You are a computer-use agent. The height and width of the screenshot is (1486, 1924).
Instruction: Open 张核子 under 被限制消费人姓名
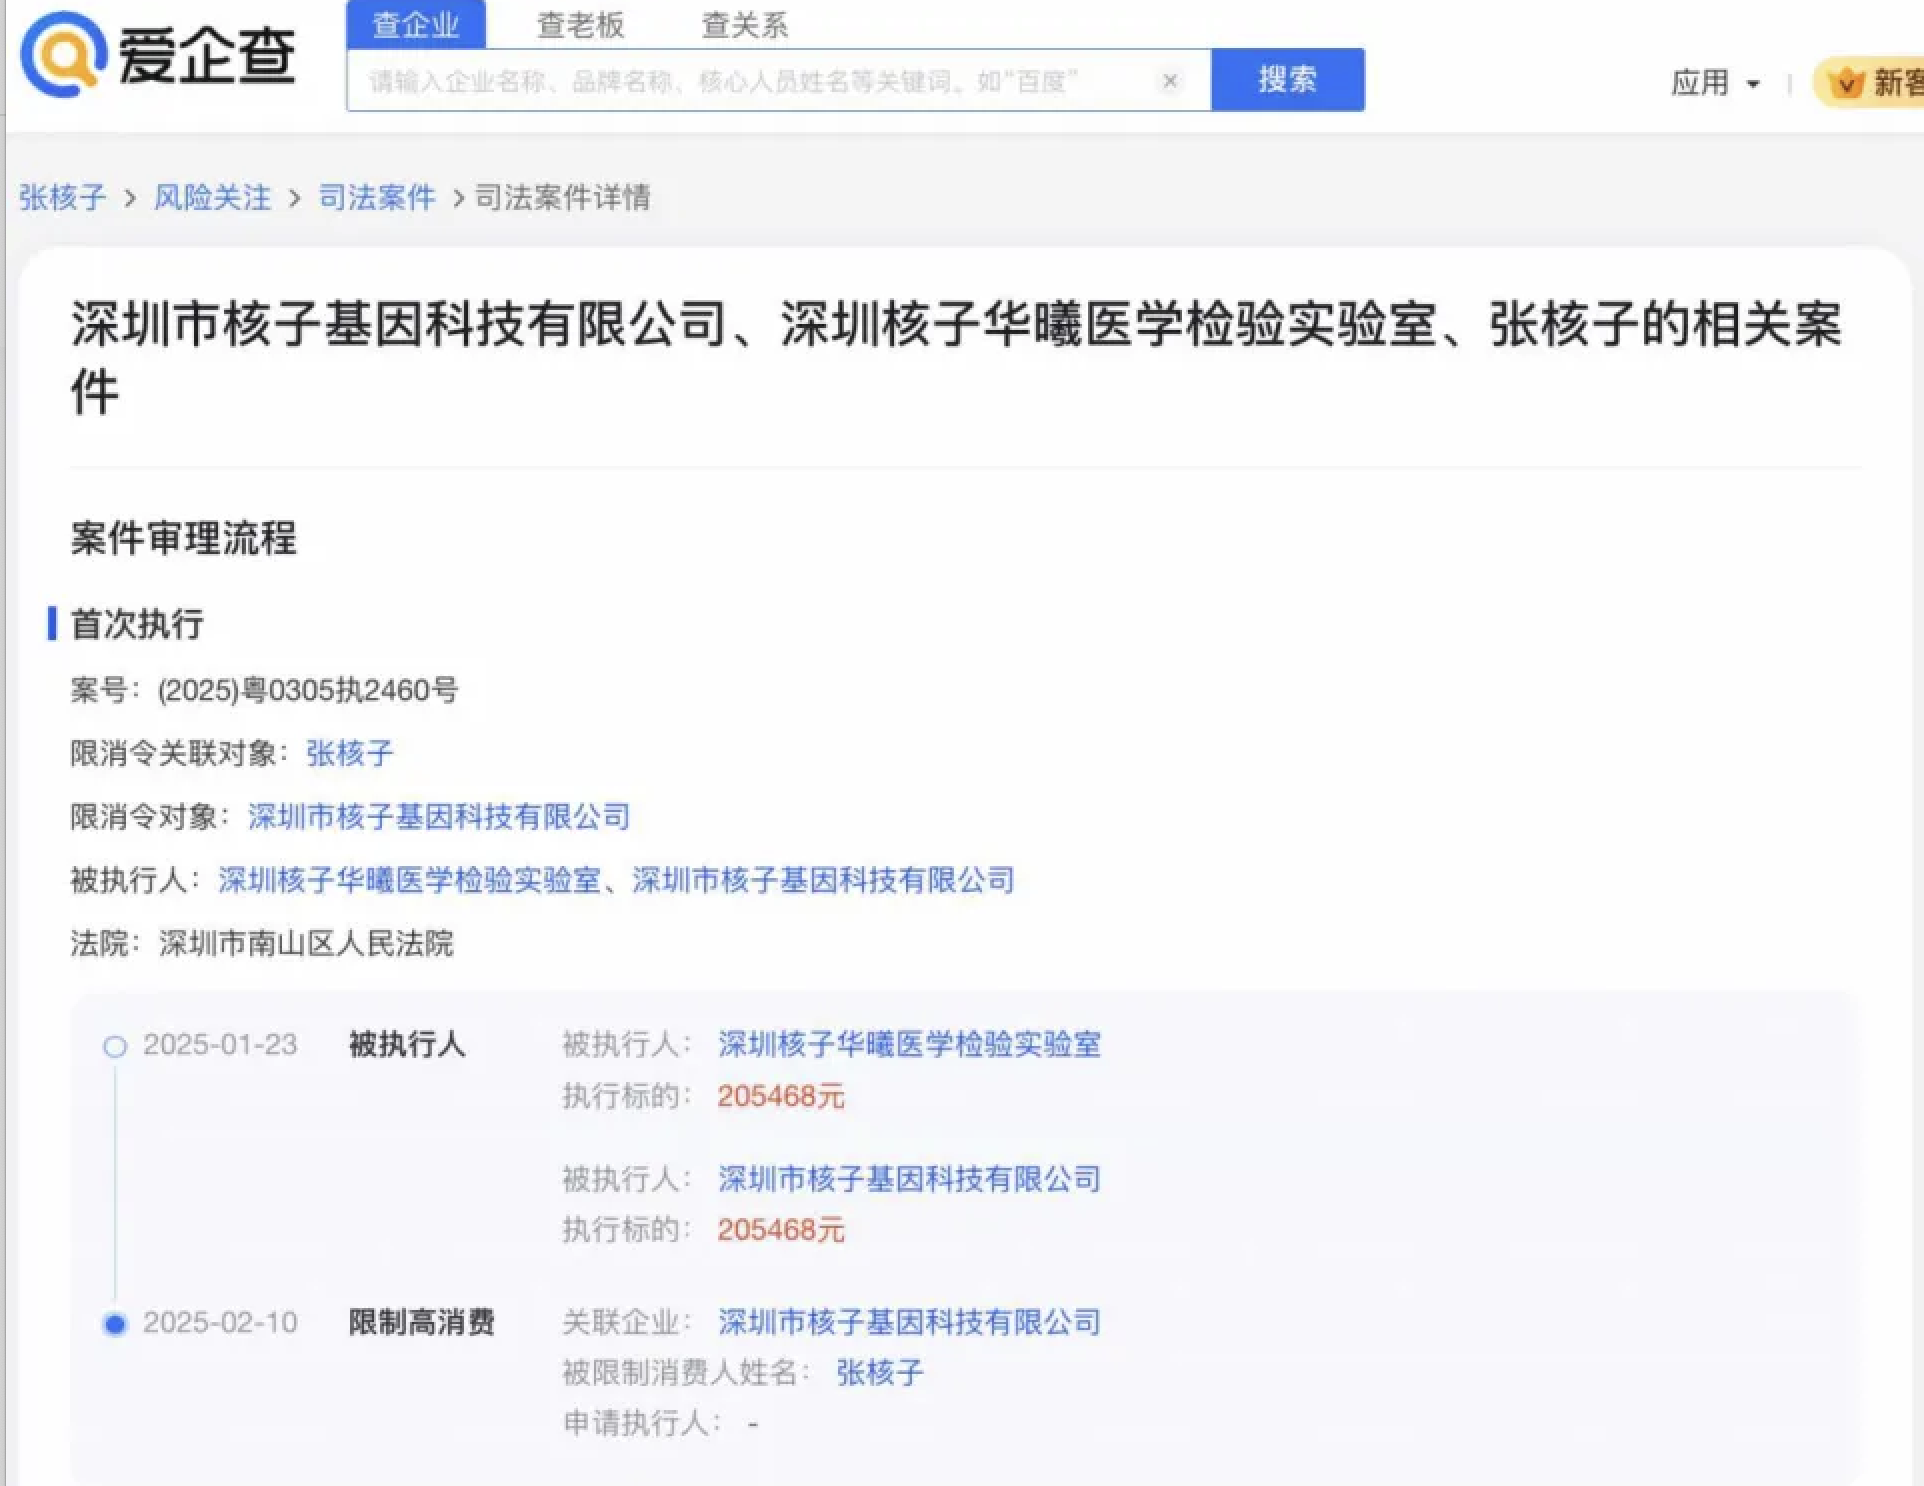click(880, 1373)
